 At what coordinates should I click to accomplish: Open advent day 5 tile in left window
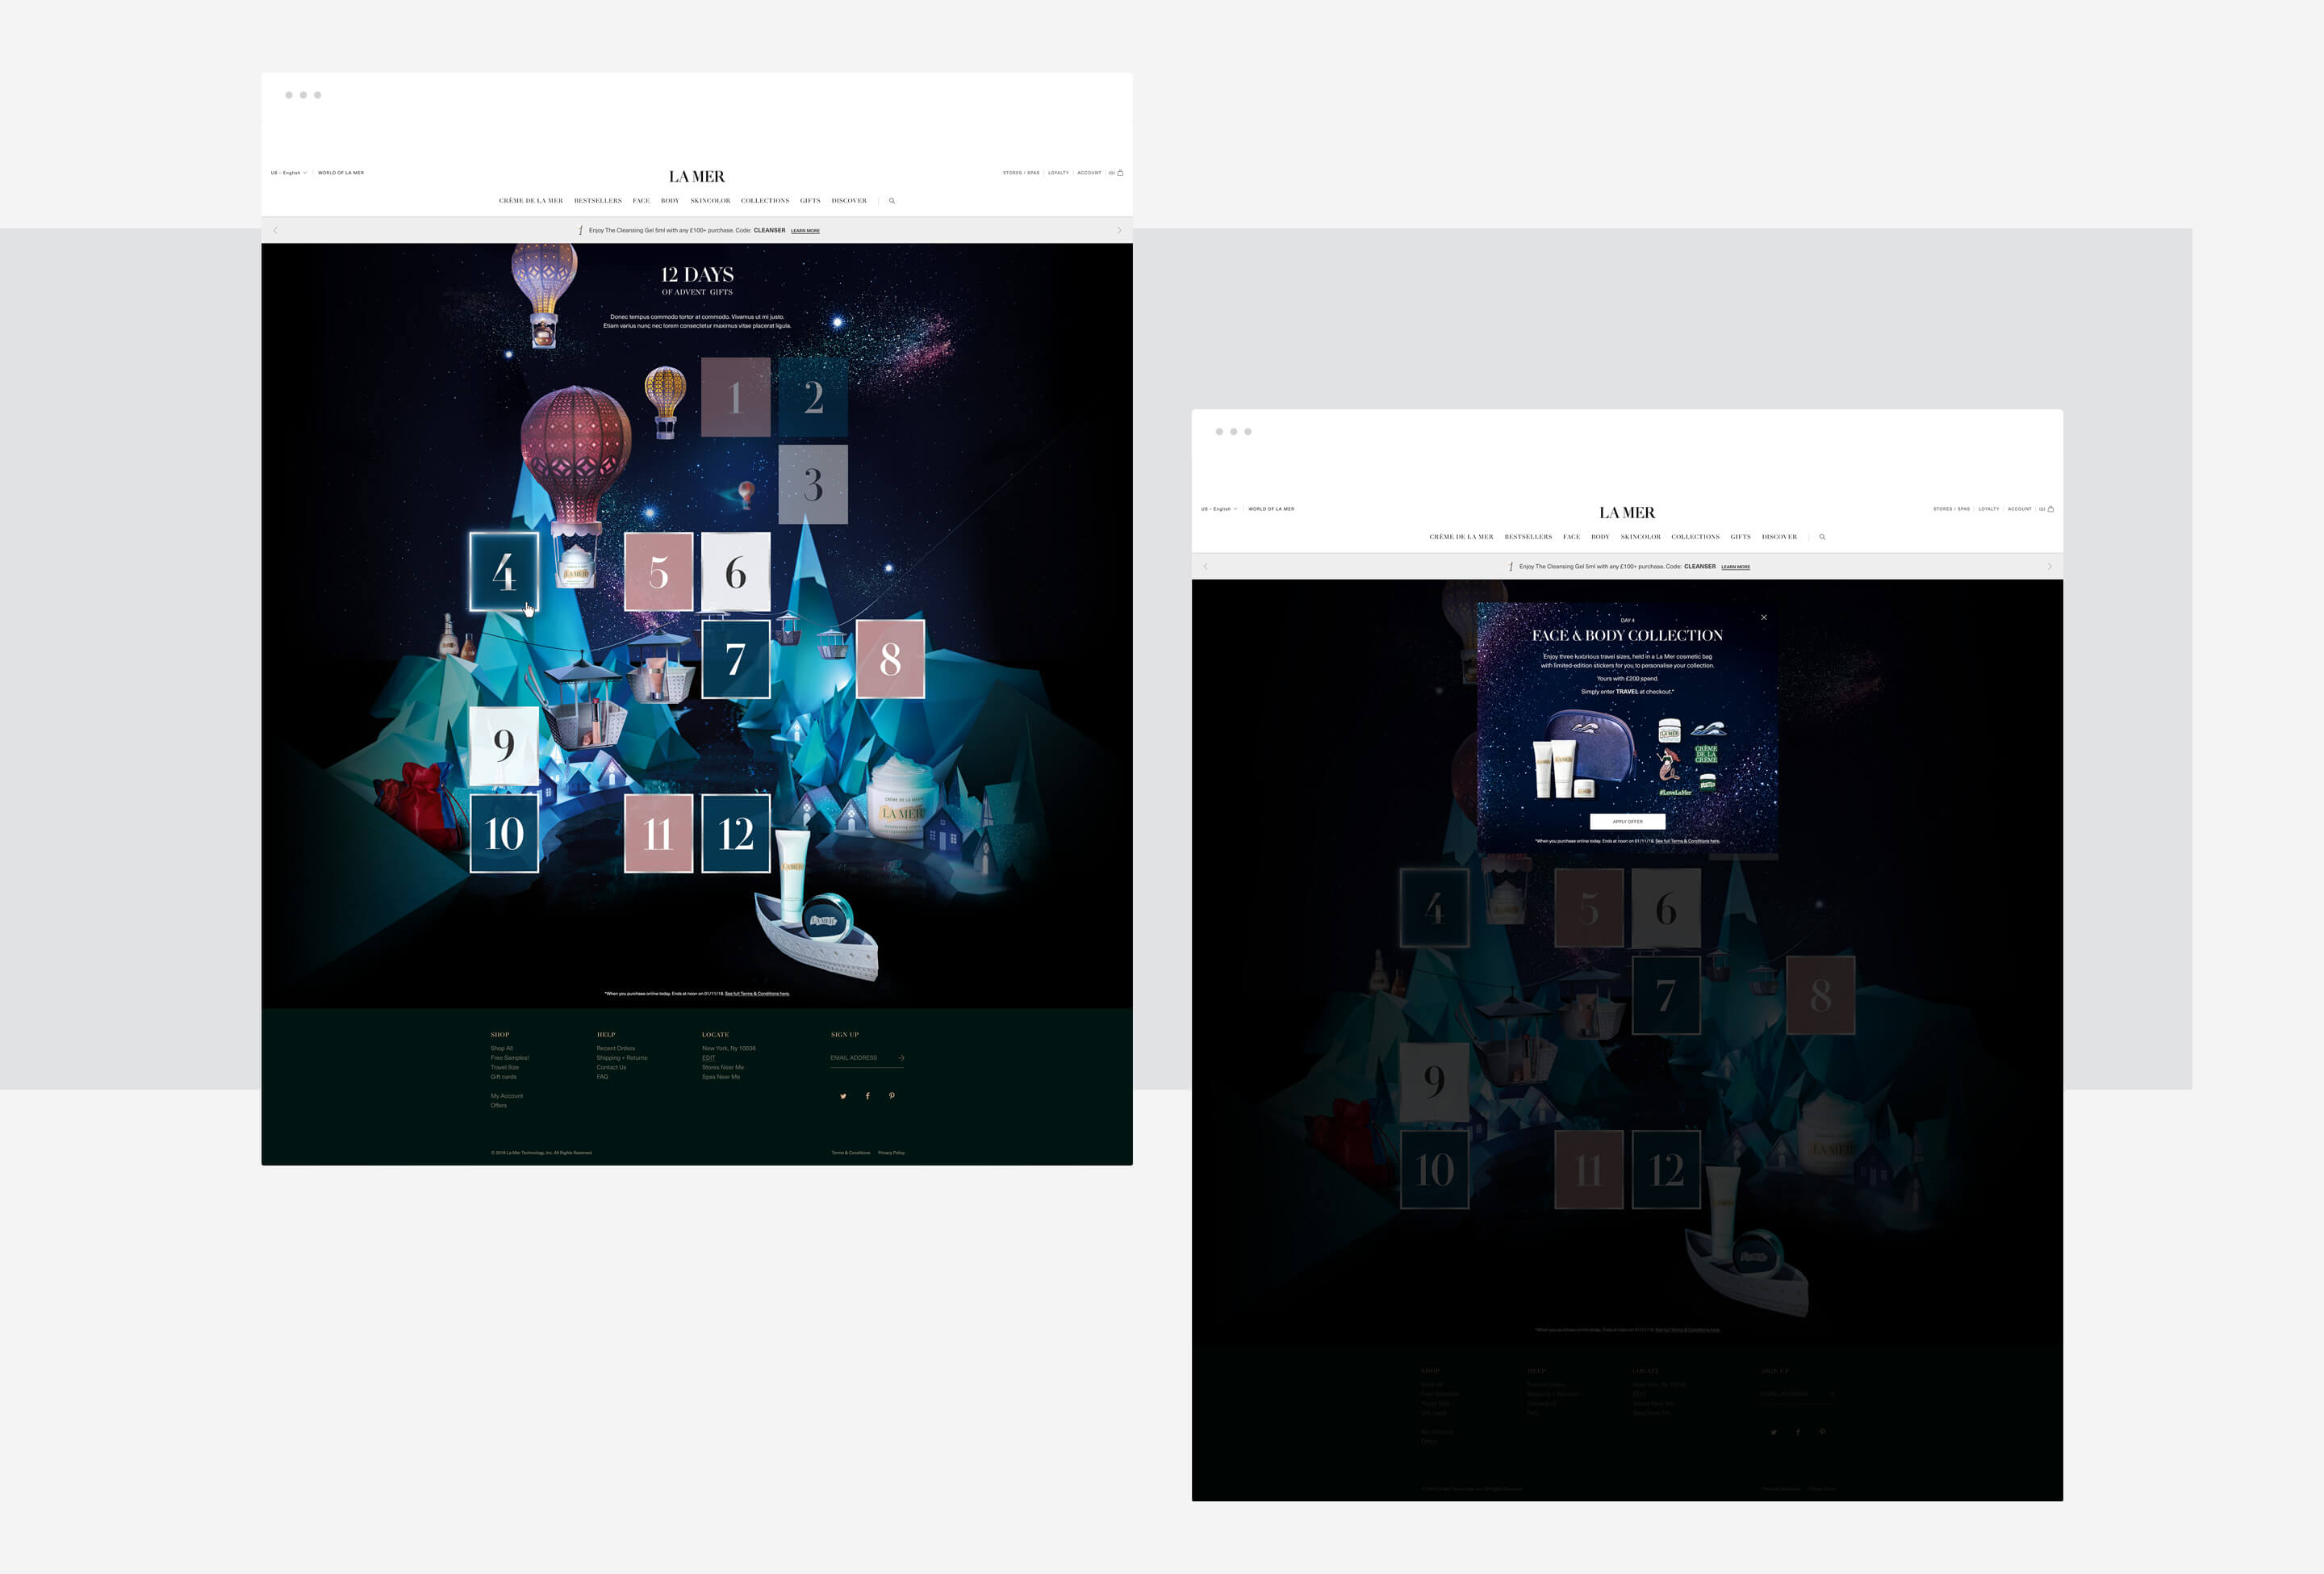658,571
